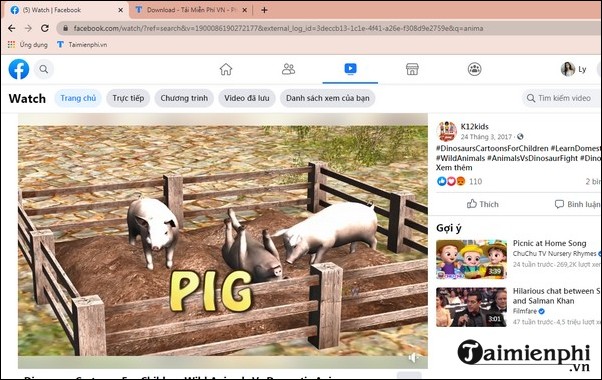Click the browser Back arrow

[12, 28]
